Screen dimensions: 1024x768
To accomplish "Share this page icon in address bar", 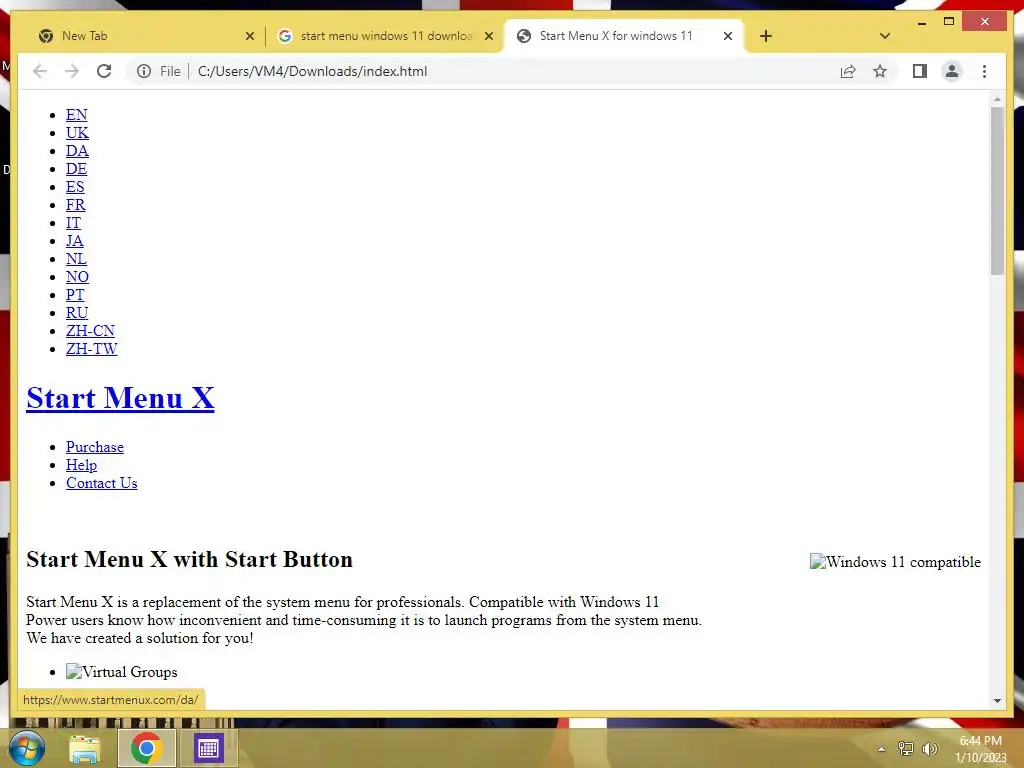I will coord(848,71).
